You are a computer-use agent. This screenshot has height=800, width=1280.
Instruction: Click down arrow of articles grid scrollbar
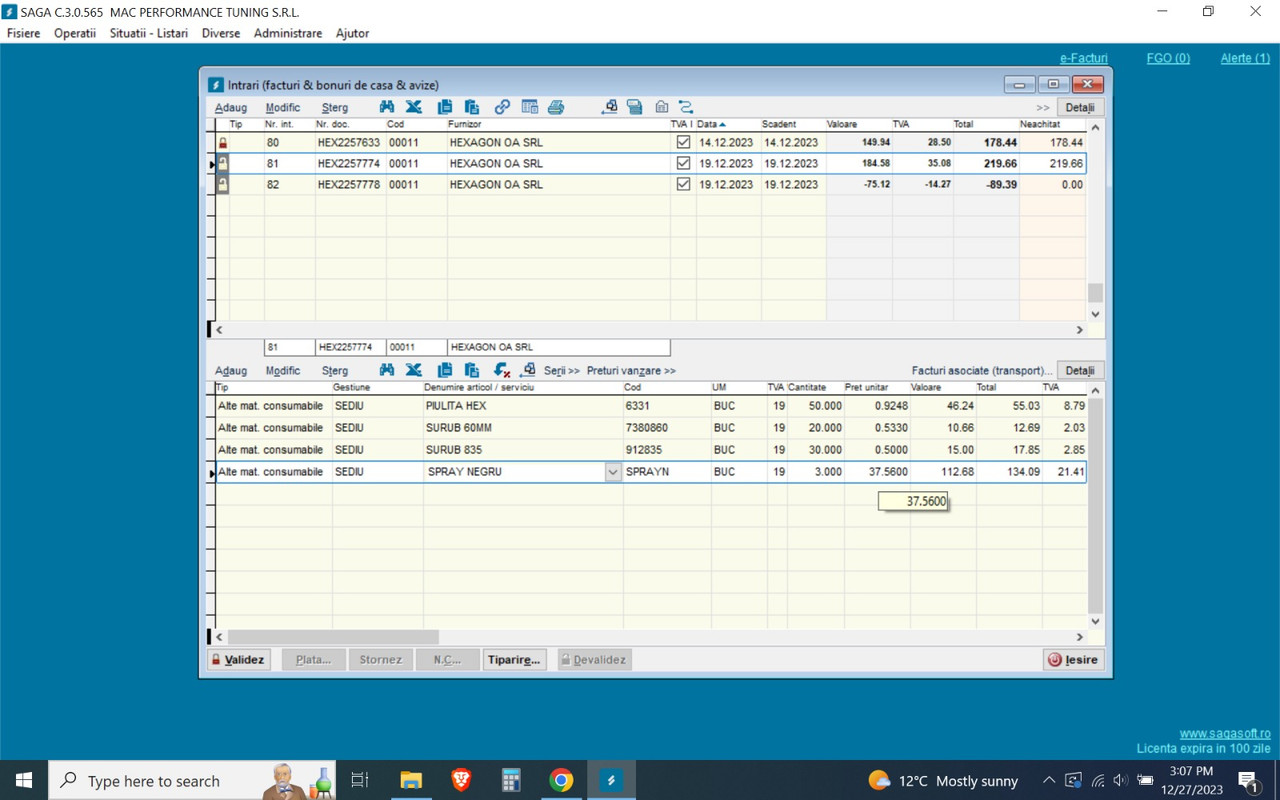pyautogui.click(x=1095, y=622)
